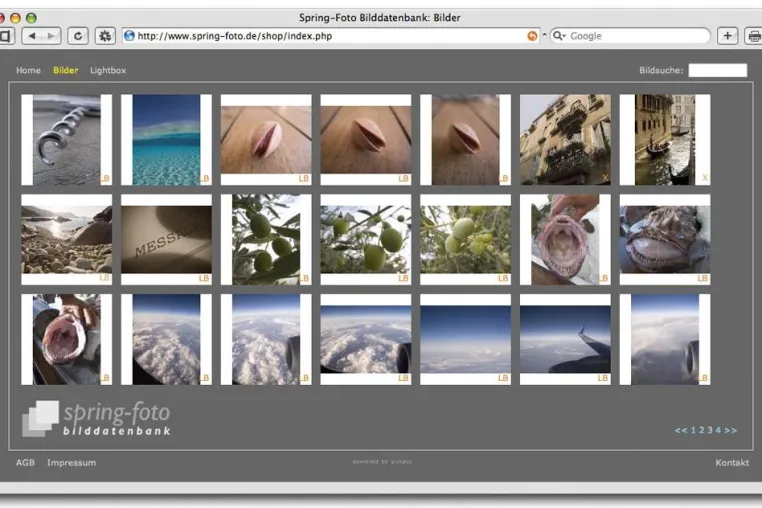Click LB on the MESSAGE photo
Image resolution: width=762 pixels, height=508 pixels.
[204, 279]
